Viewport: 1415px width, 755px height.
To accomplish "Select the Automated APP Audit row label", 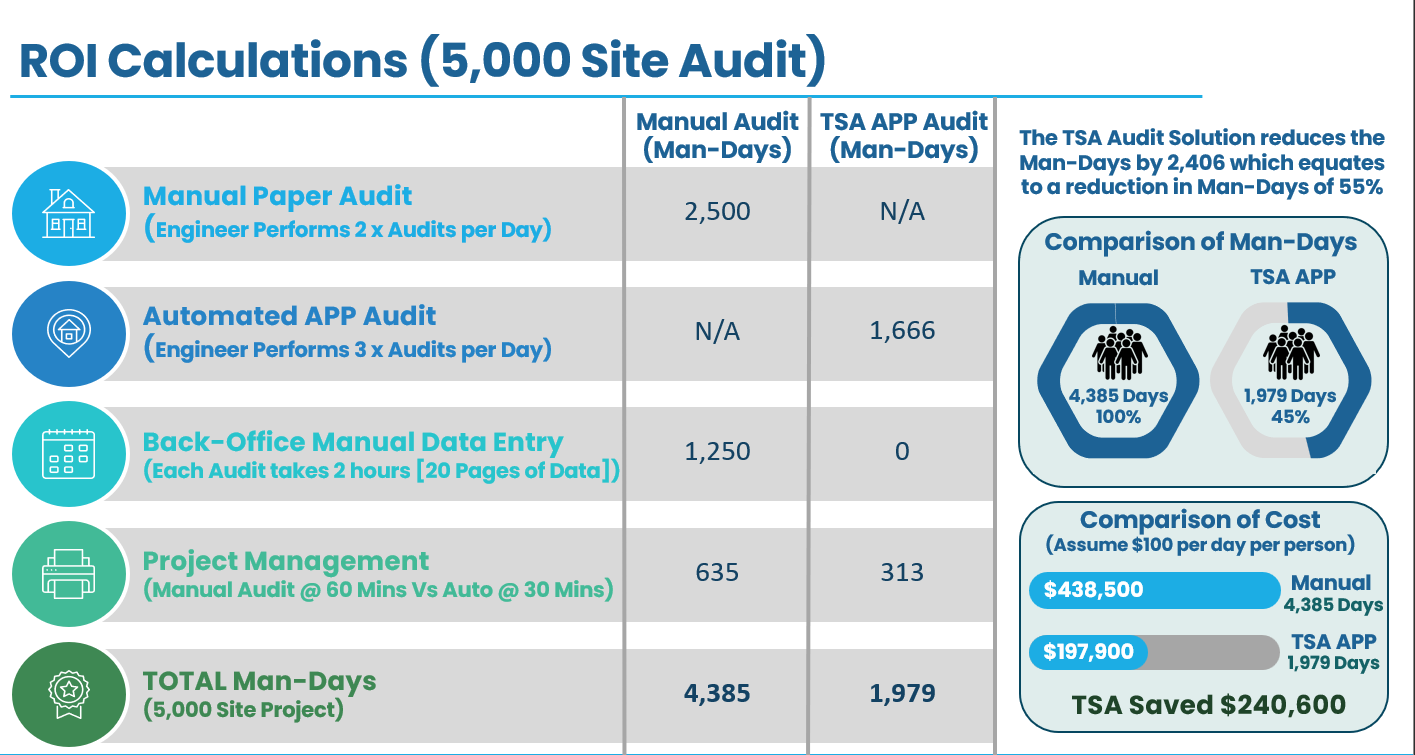I will coord(289,316).
